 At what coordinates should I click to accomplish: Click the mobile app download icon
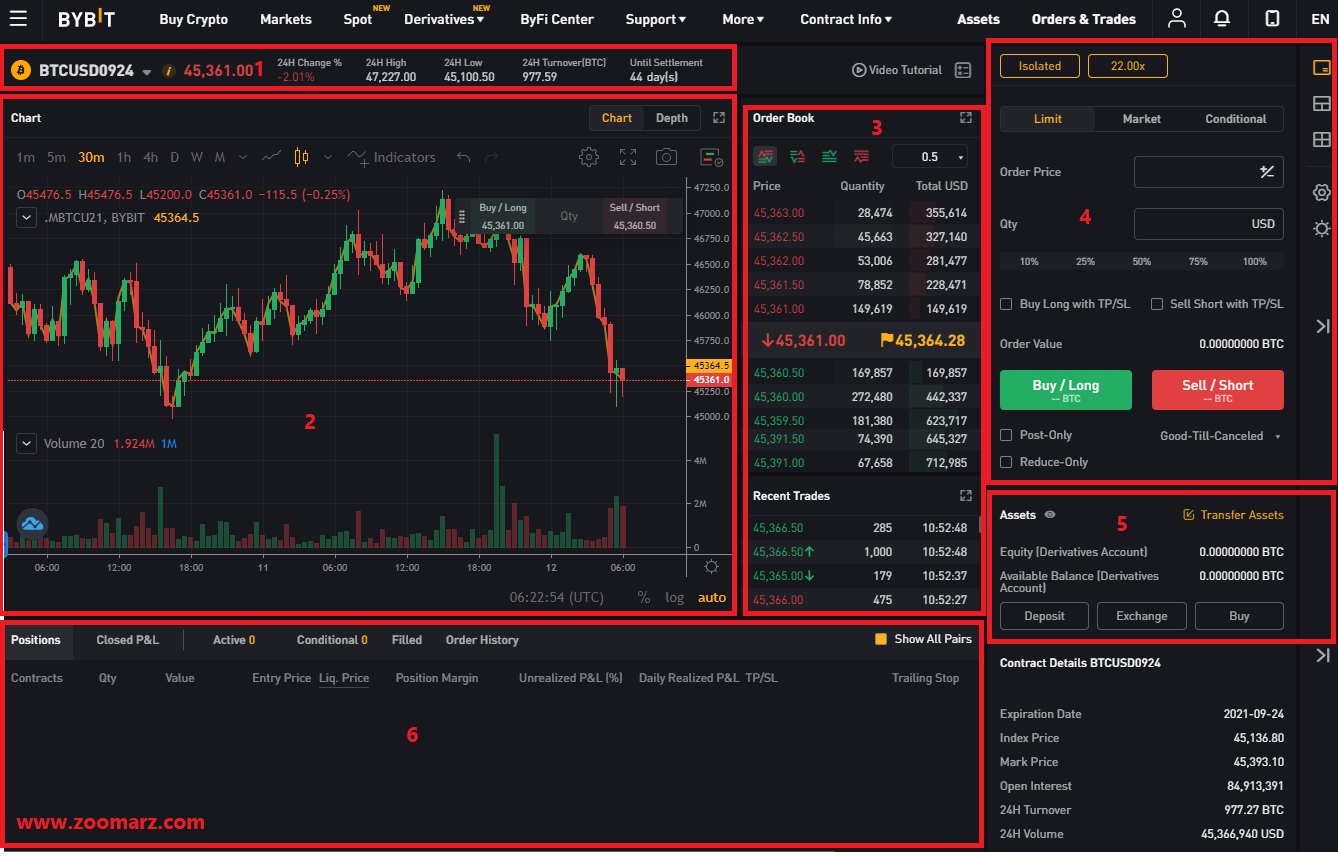pyautogui.click(x=1272, y=18)
